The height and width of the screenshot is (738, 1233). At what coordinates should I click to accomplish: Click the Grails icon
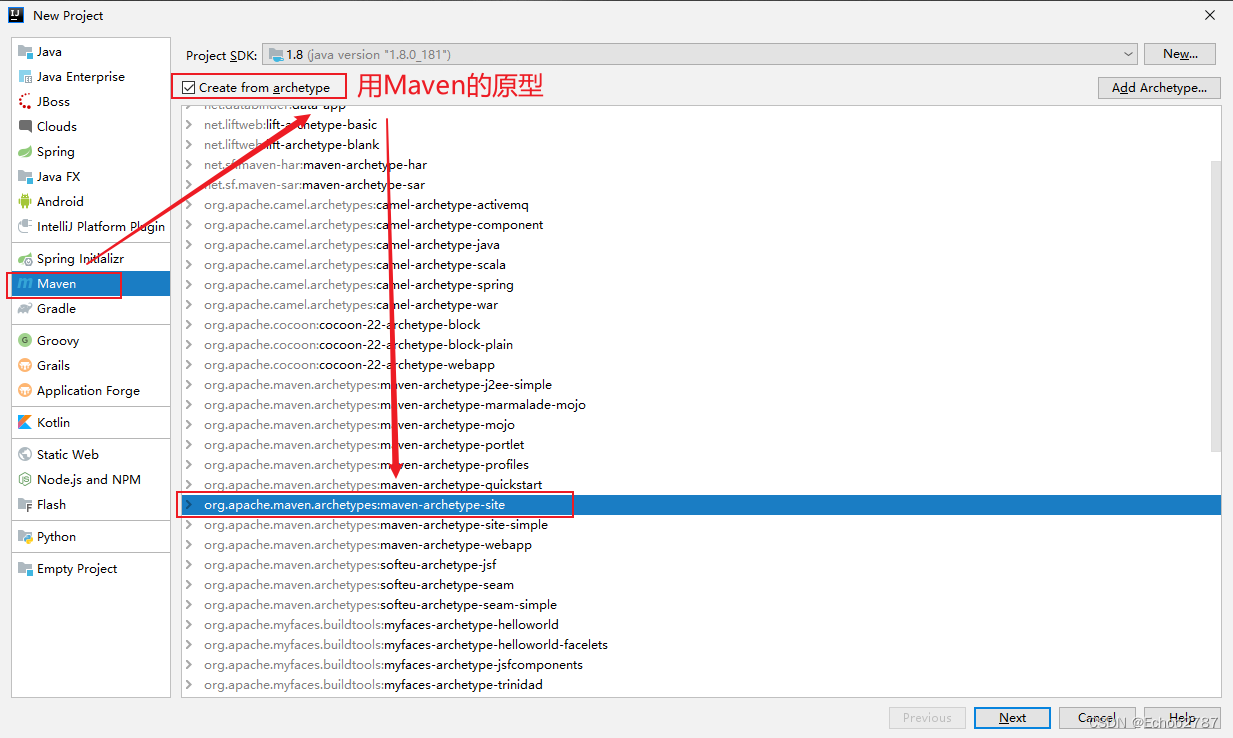[25, 366]
